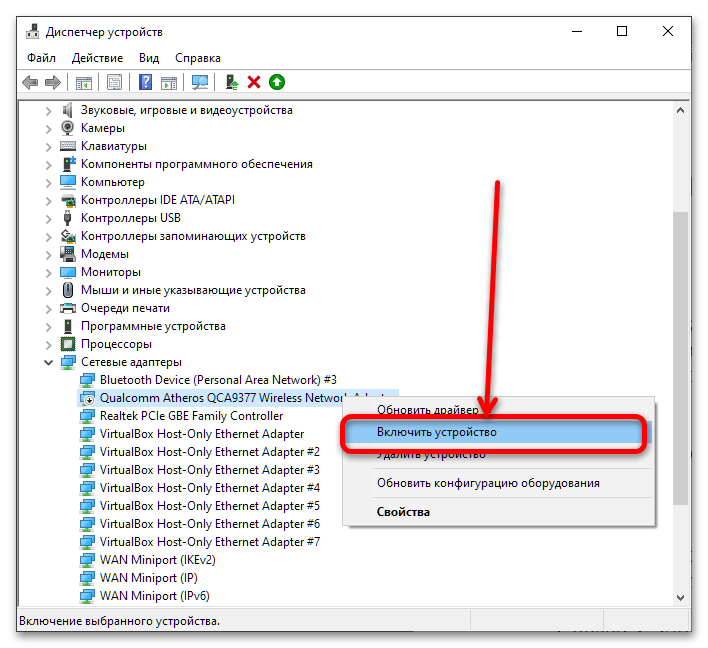Minimize the Диспетчер устройств window
This screenshot has width=708, height=648.
pyautogui.click(x=577, y=31)
